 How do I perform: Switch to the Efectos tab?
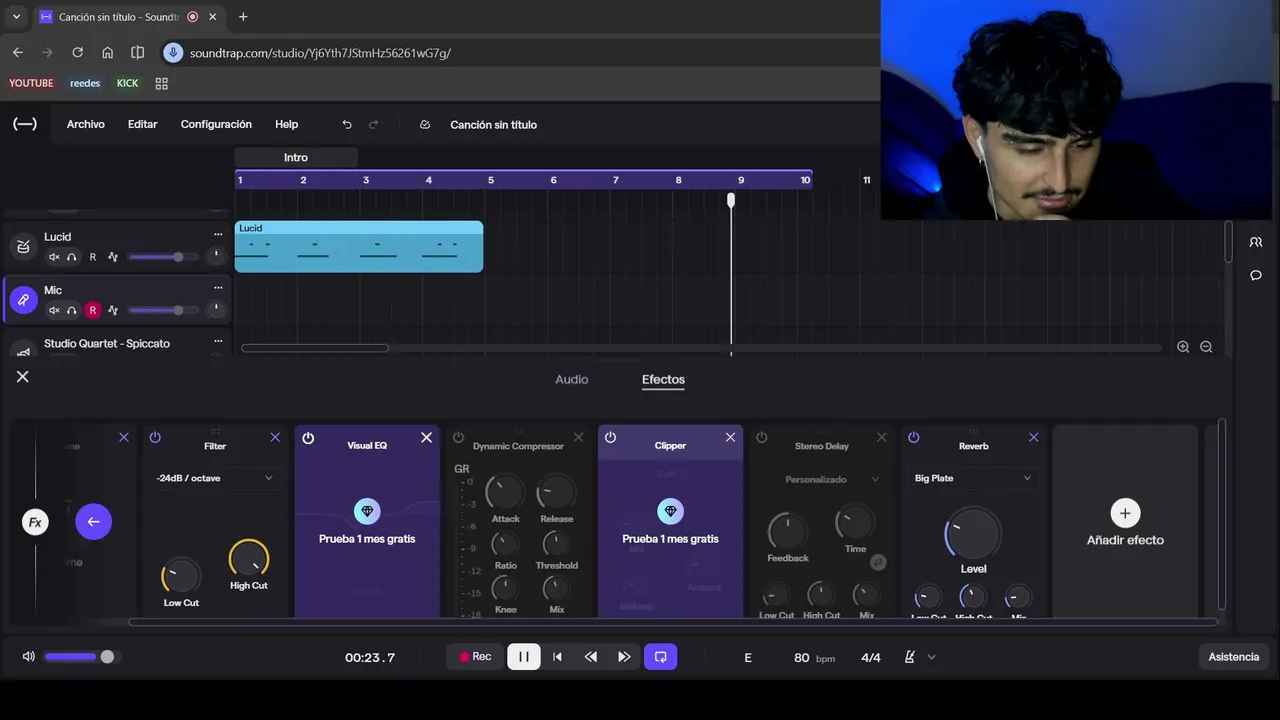(x=663, y=379)
